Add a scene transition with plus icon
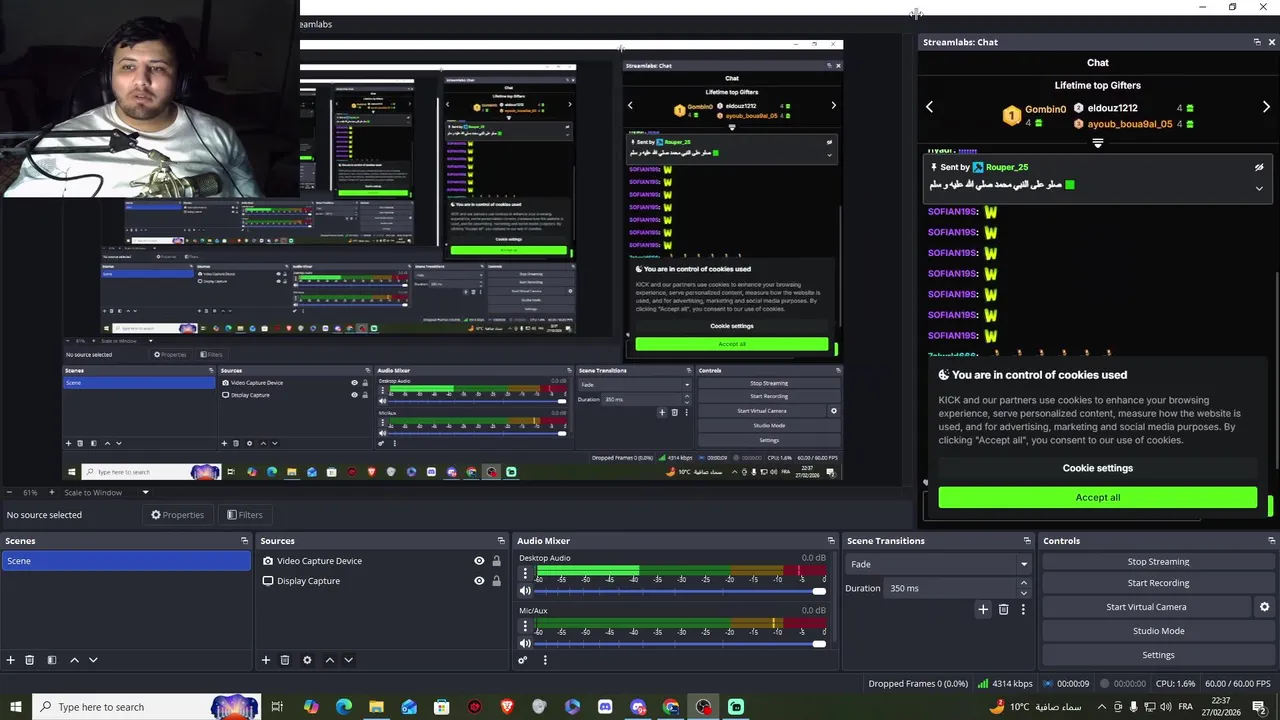 click(983, 609)
